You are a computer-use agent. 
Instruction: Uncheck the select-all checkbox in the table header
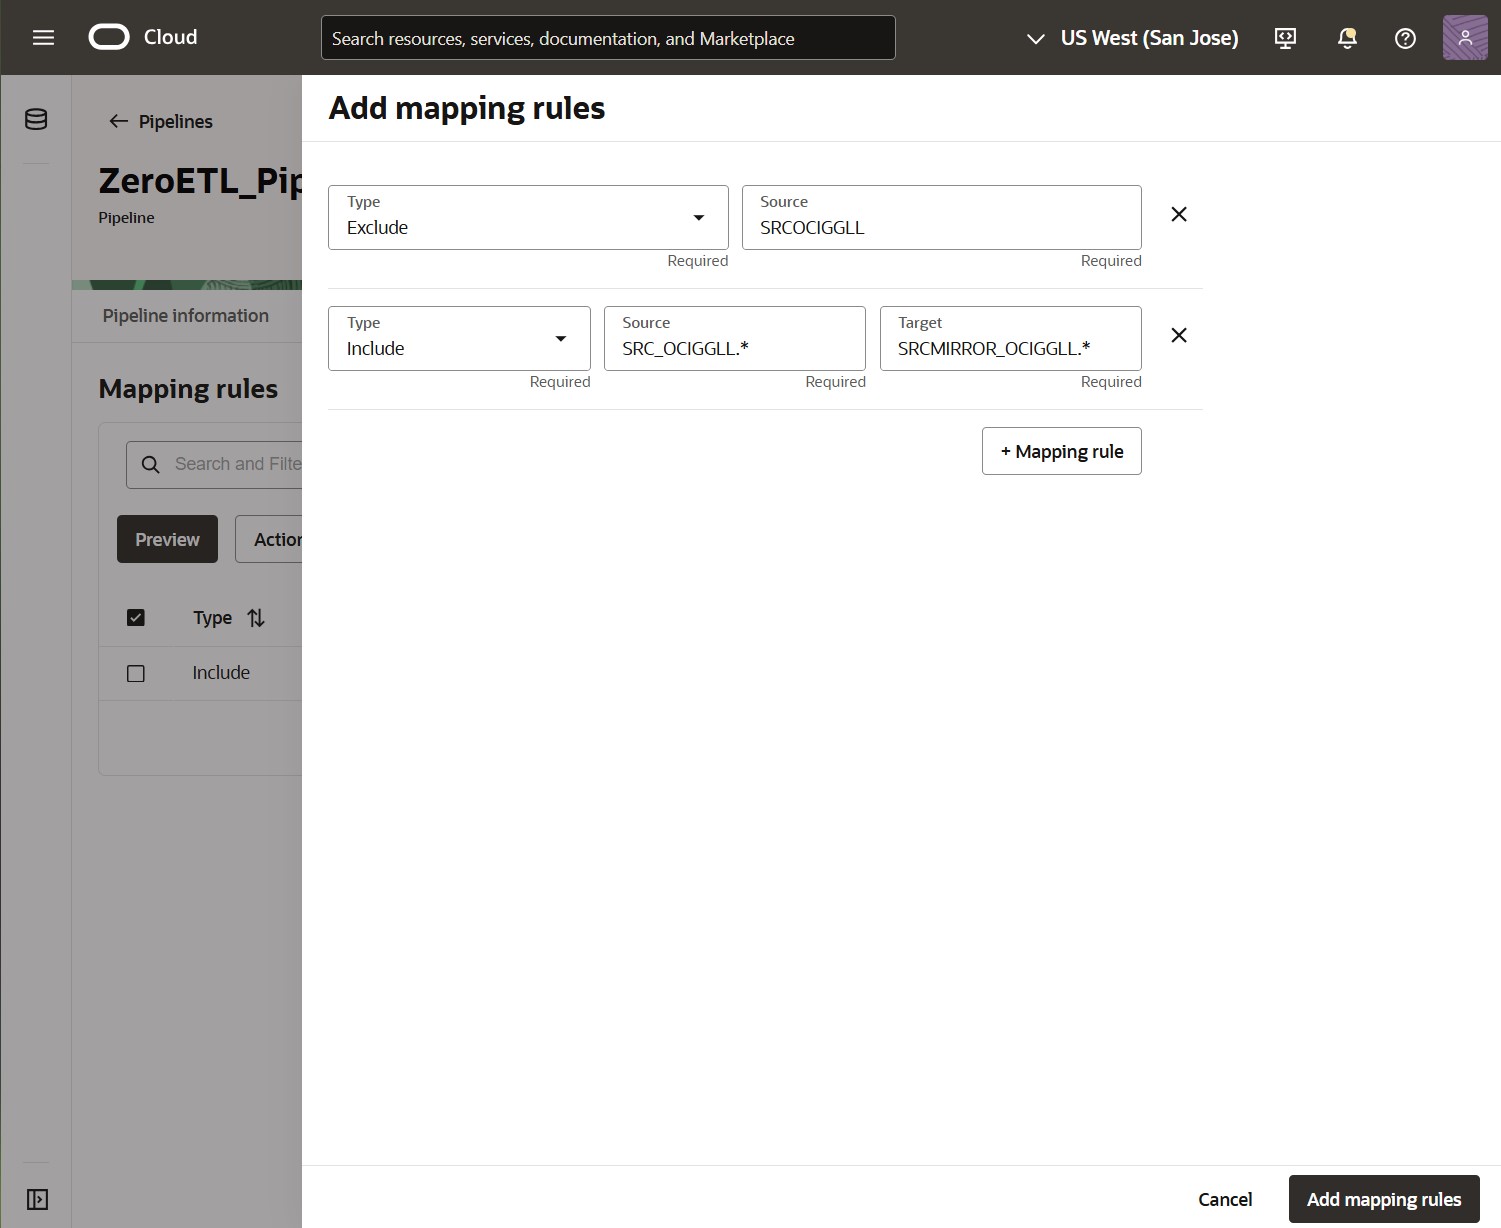135,617
